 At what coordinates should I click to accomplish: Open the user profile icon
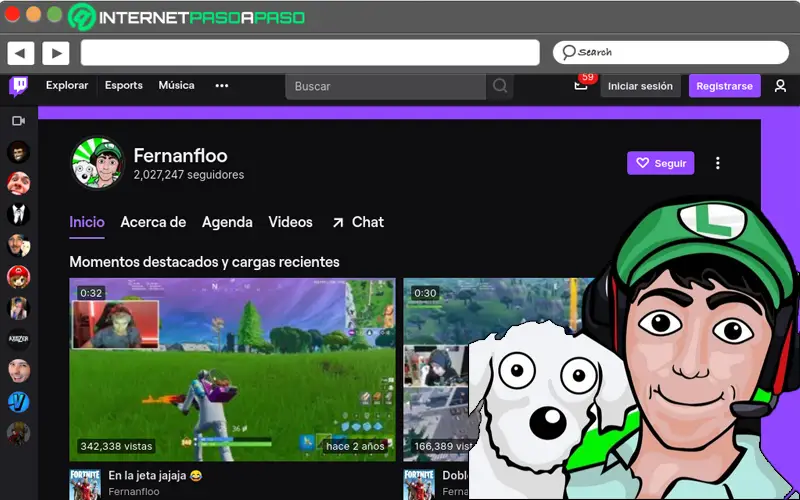tap(780, 86)
